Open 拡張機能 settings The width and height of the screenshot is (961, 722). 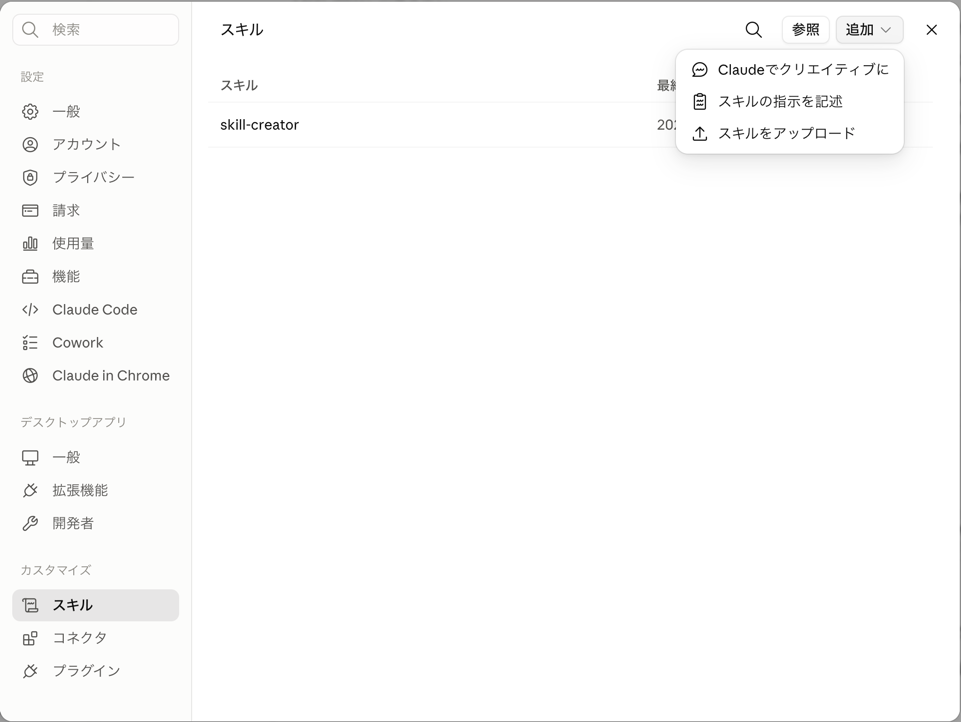[x=96, y=490]
